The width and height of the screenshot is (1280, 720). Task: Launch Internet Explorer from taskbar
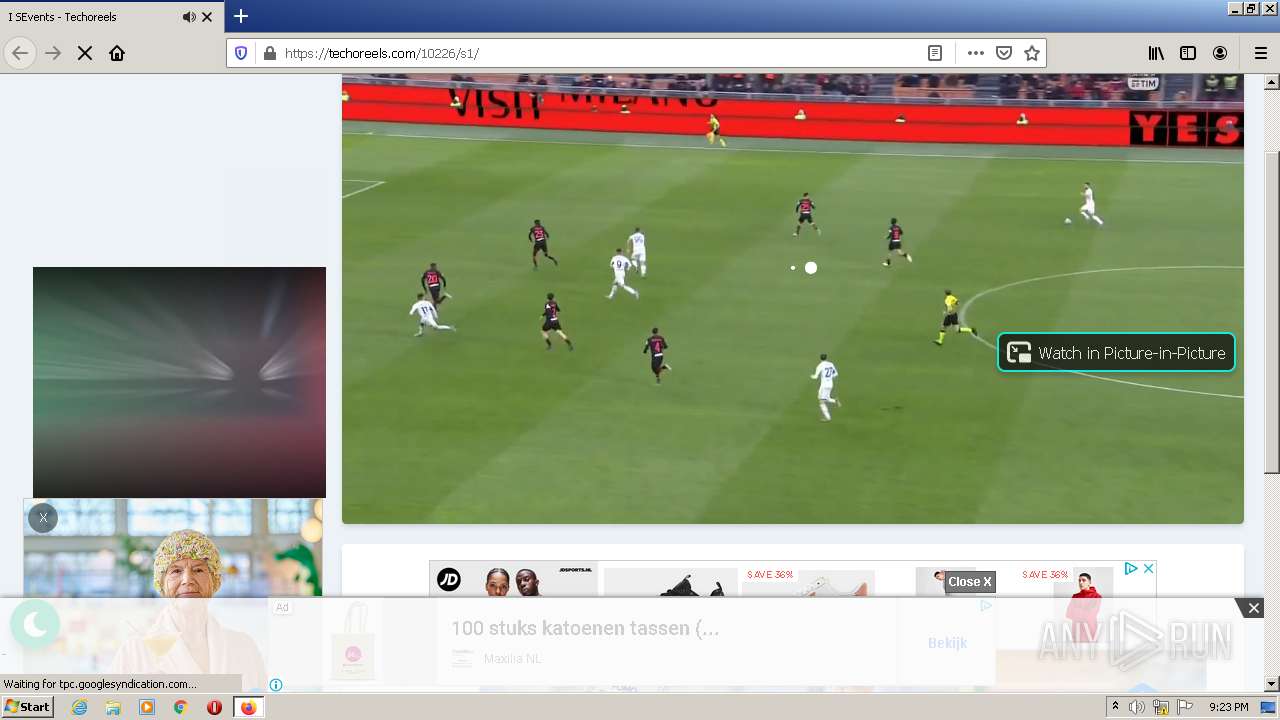(x=80, y=707)
